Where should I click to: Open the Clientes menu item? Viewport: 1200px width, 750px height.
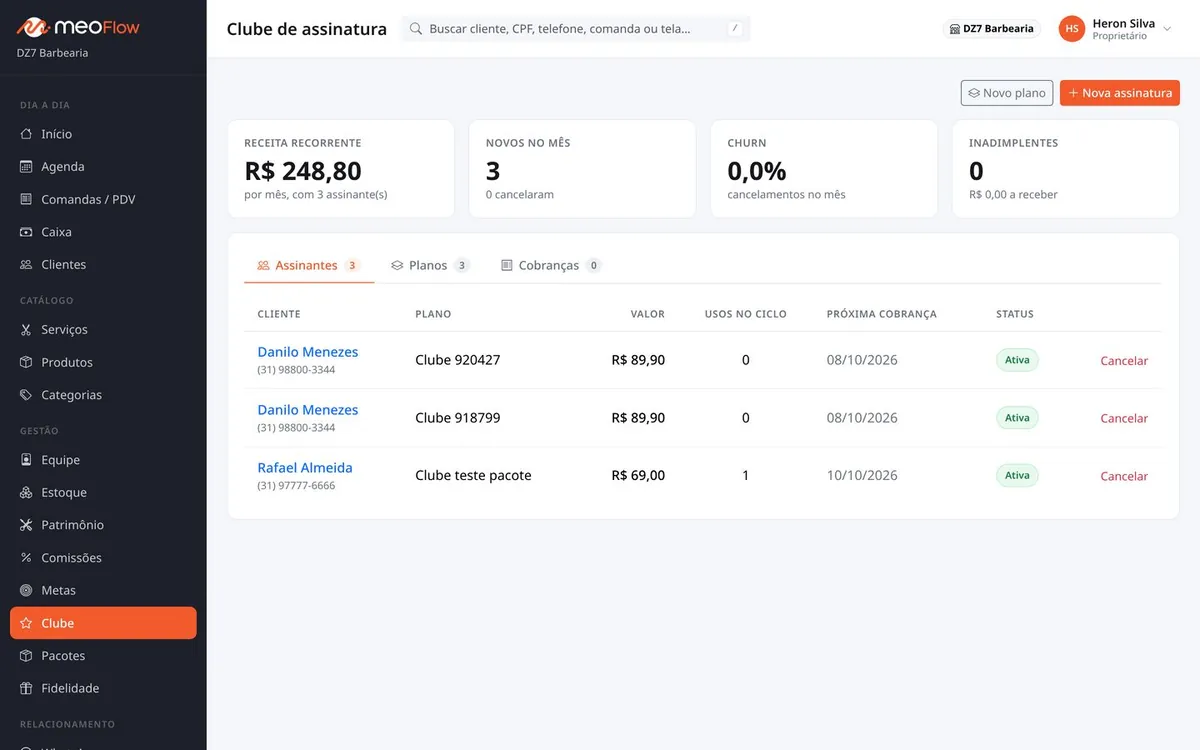103,265
